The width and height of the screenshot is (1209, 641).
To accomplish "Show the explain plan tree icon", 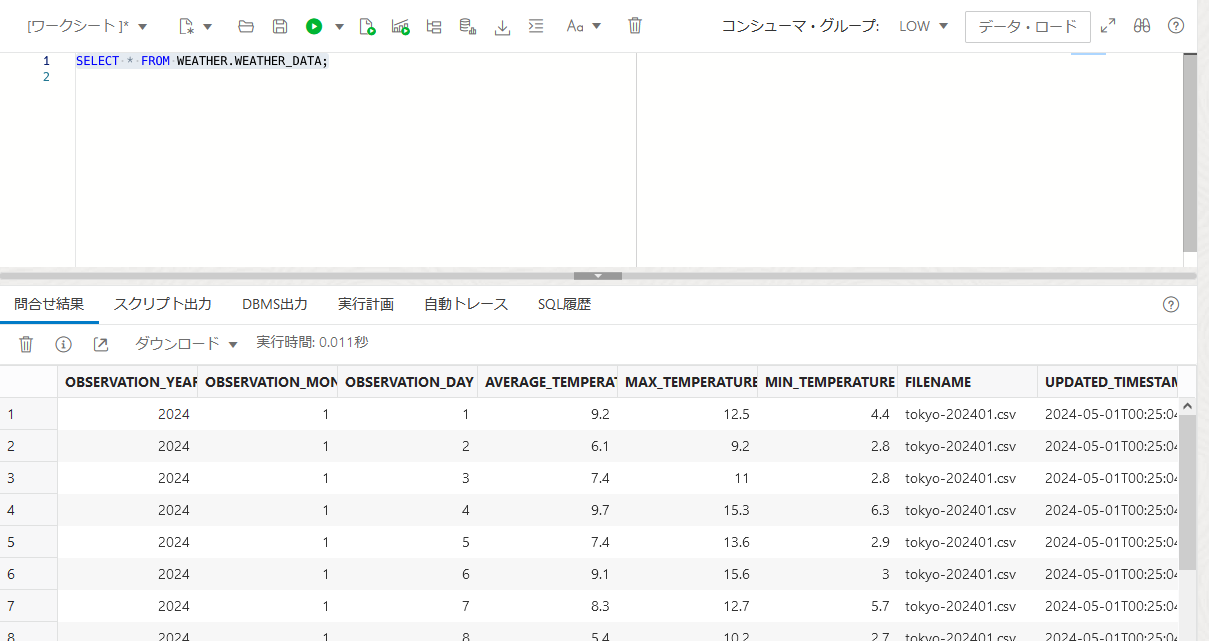I will [x=434, y=27].
